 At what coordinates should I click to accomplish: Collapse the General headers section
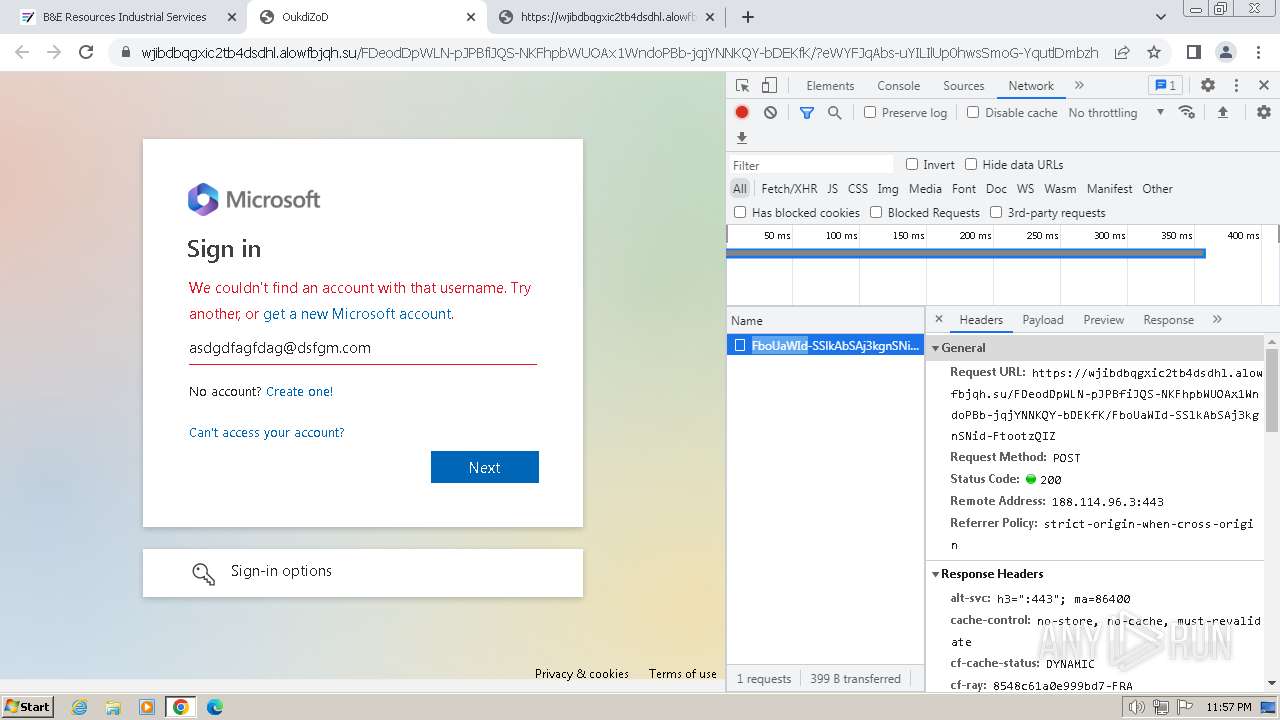click(936, 348)
